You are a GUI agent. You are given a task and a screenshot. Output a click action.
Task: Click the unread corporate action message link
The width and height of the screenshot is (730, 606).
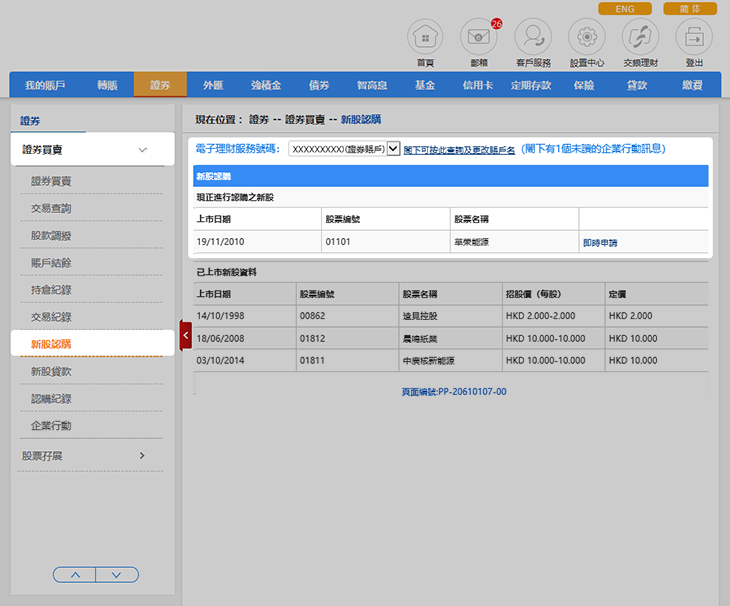[x=594, y=149]
